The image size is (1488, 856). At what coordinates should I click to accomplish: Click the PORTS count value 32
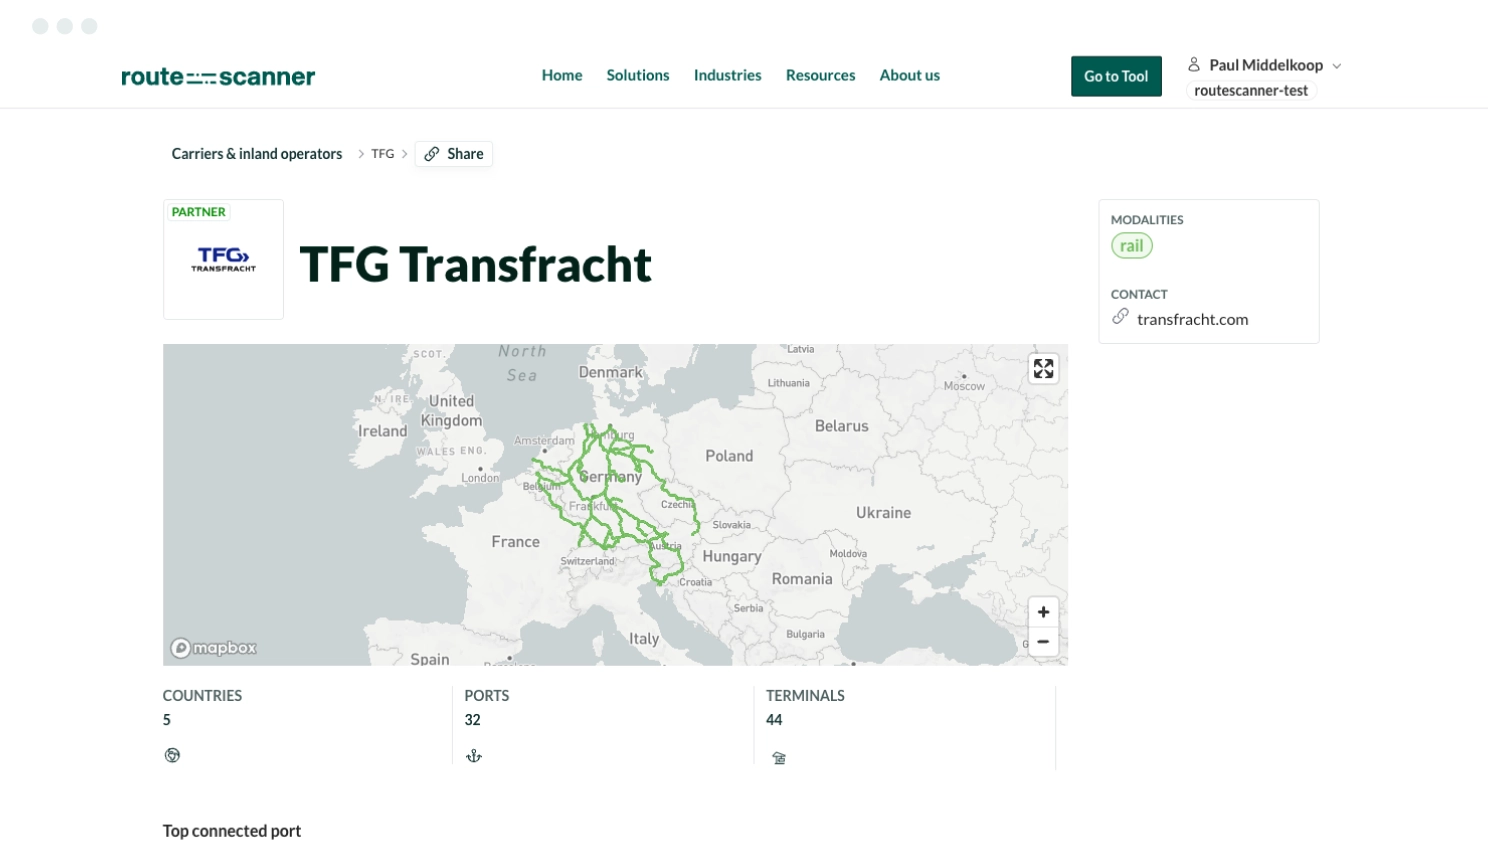pos(473,720)
